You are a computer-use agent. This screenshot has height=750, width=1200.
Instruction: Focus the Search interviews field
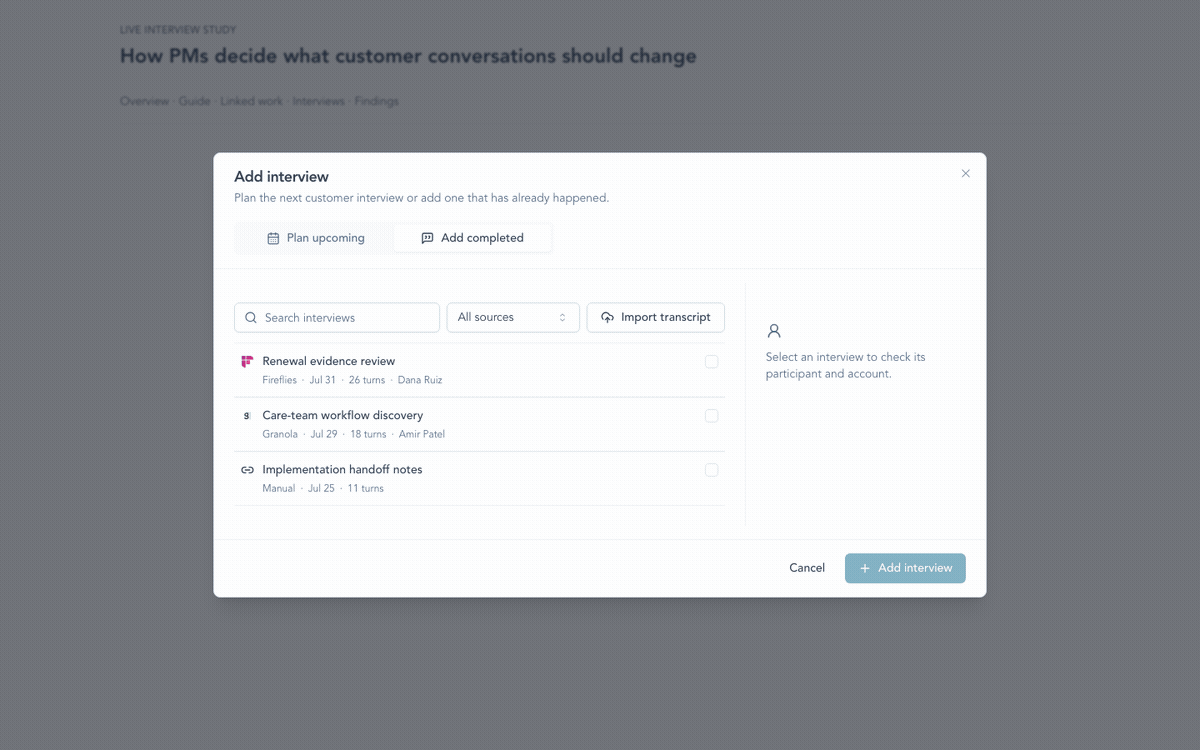point(337,318)
